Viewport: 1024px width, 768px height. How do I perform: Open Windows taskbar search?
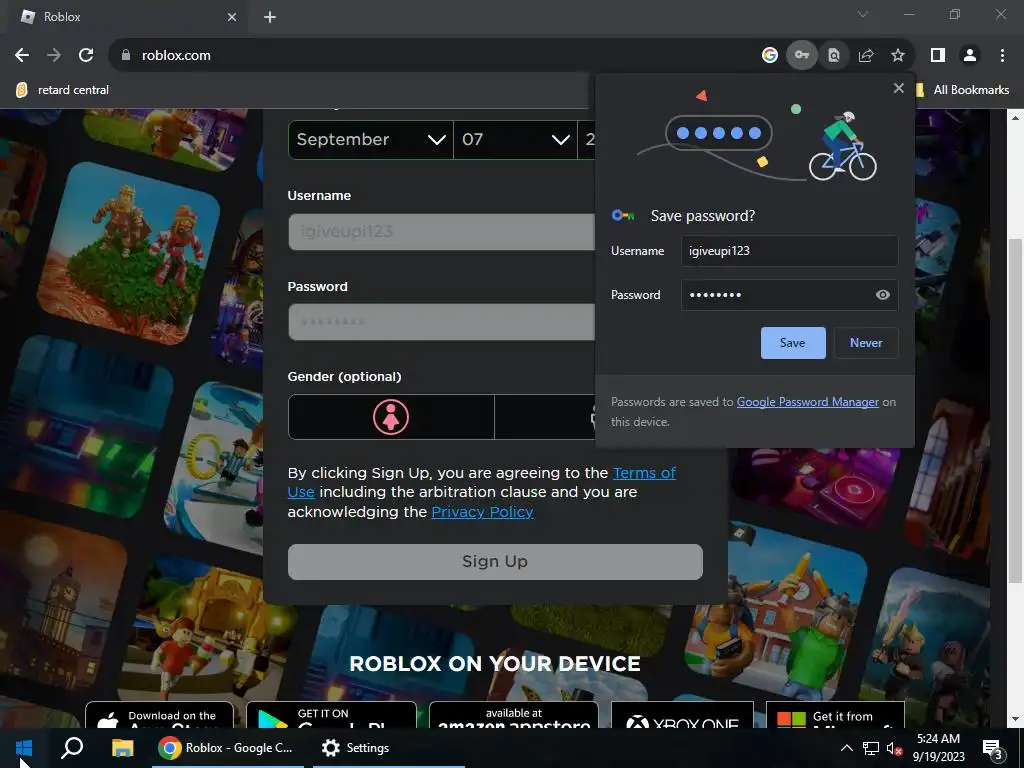tap(72, 748)
